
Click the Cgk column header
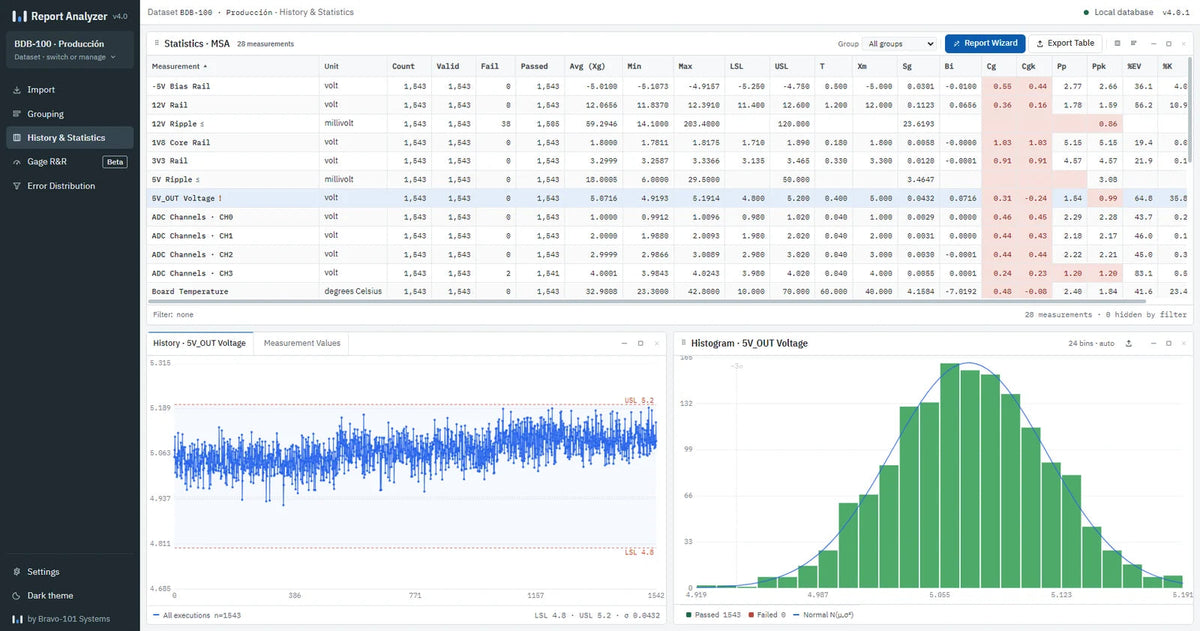coord(1035,66)
